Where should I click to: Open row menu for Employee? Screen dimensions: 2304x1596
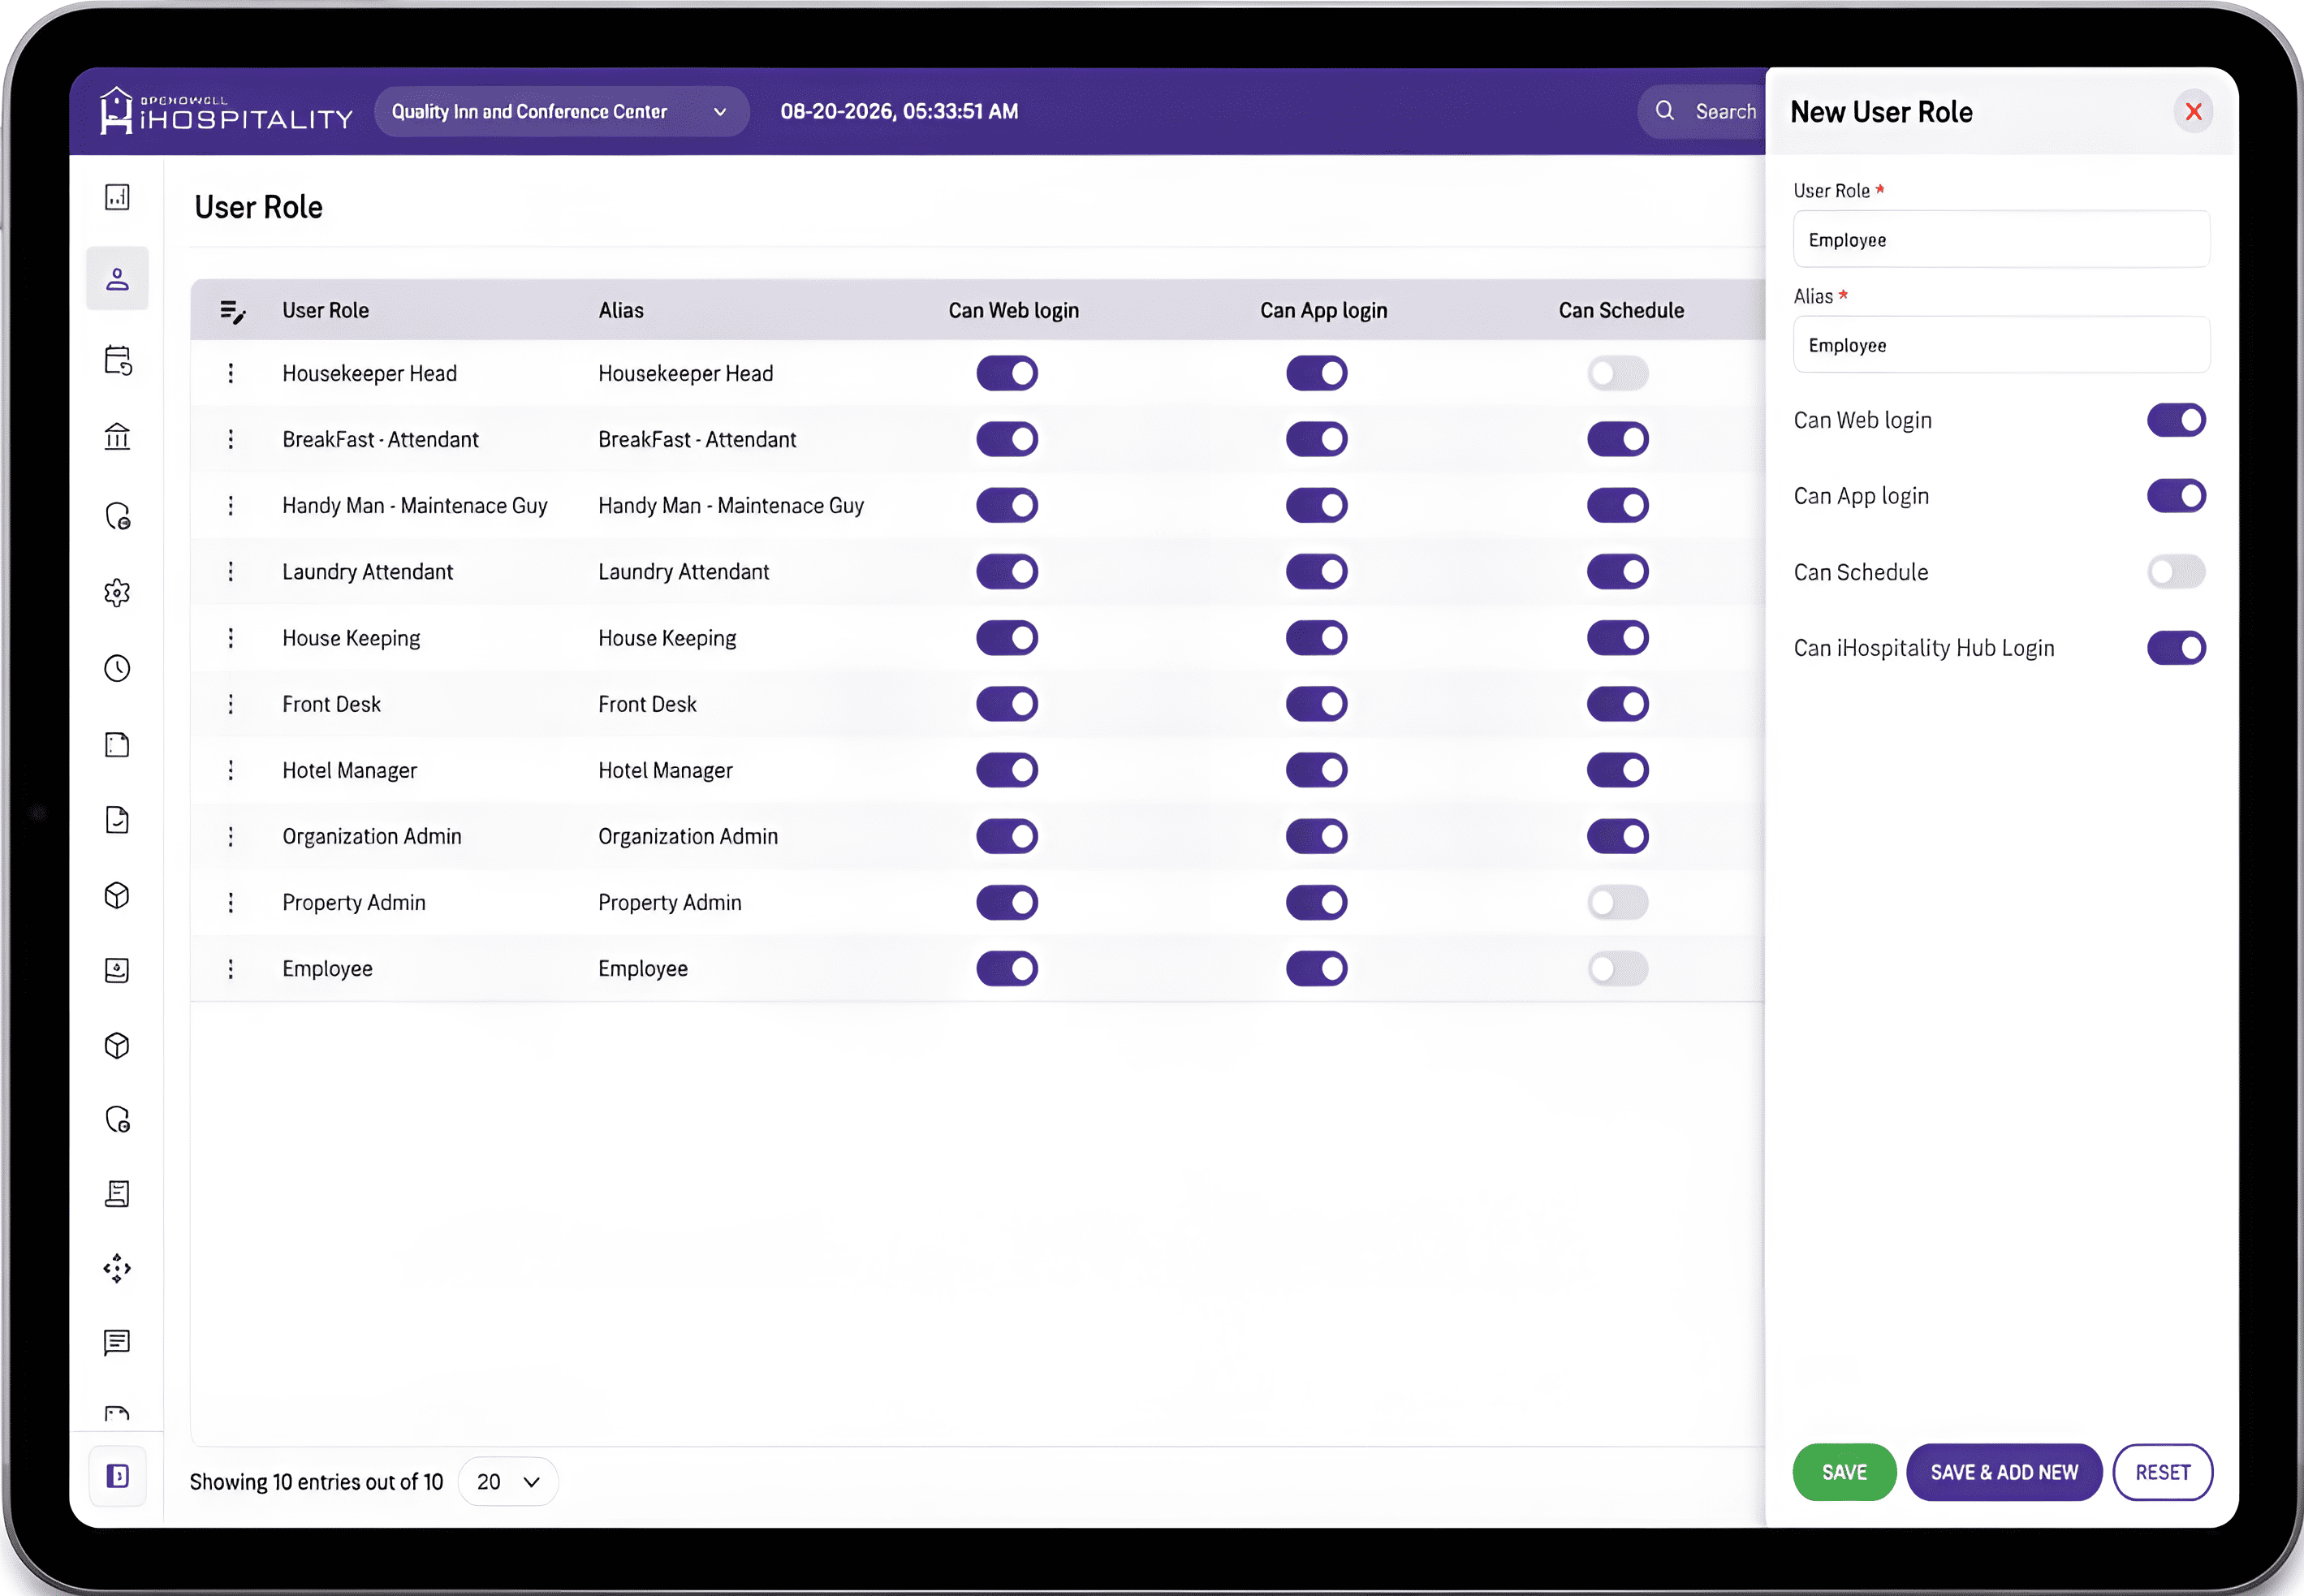point(231,969)
